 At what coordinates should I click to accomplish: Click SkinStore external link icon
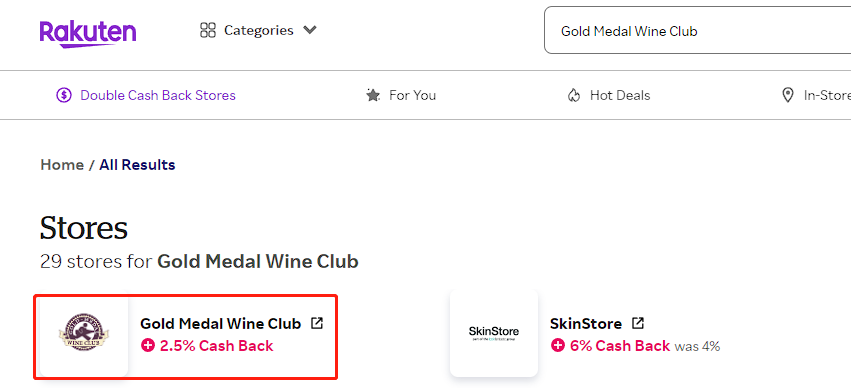[638, 323]
